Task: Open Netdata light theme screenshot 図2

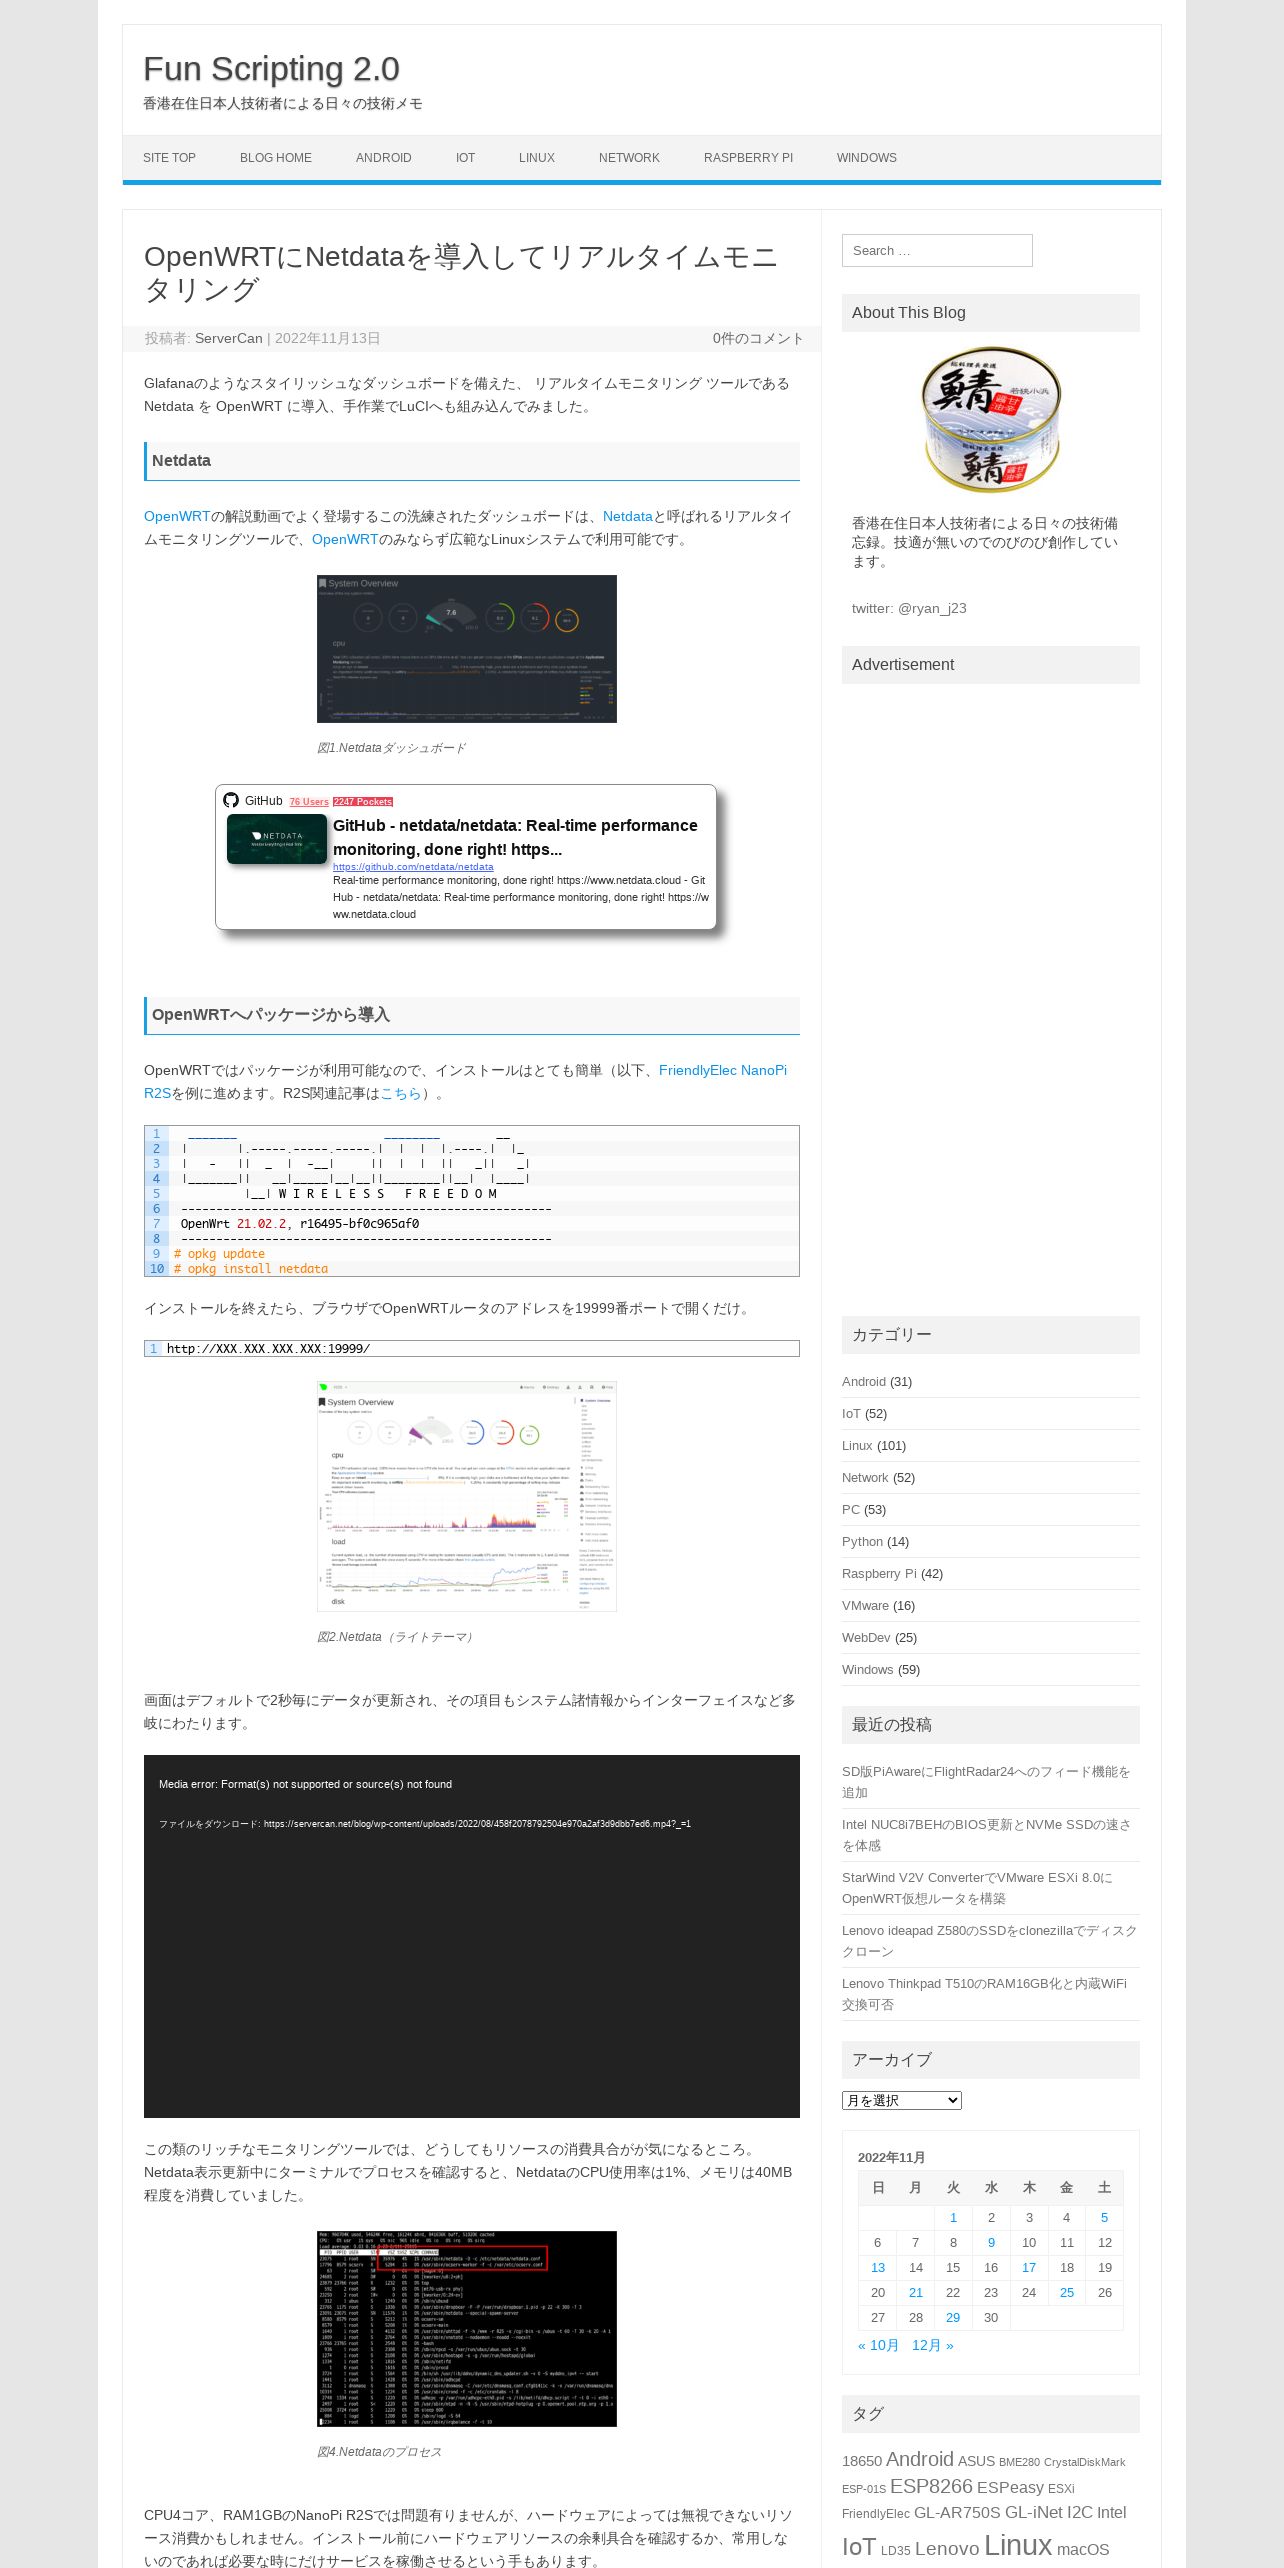Action: click(467, 1497)
